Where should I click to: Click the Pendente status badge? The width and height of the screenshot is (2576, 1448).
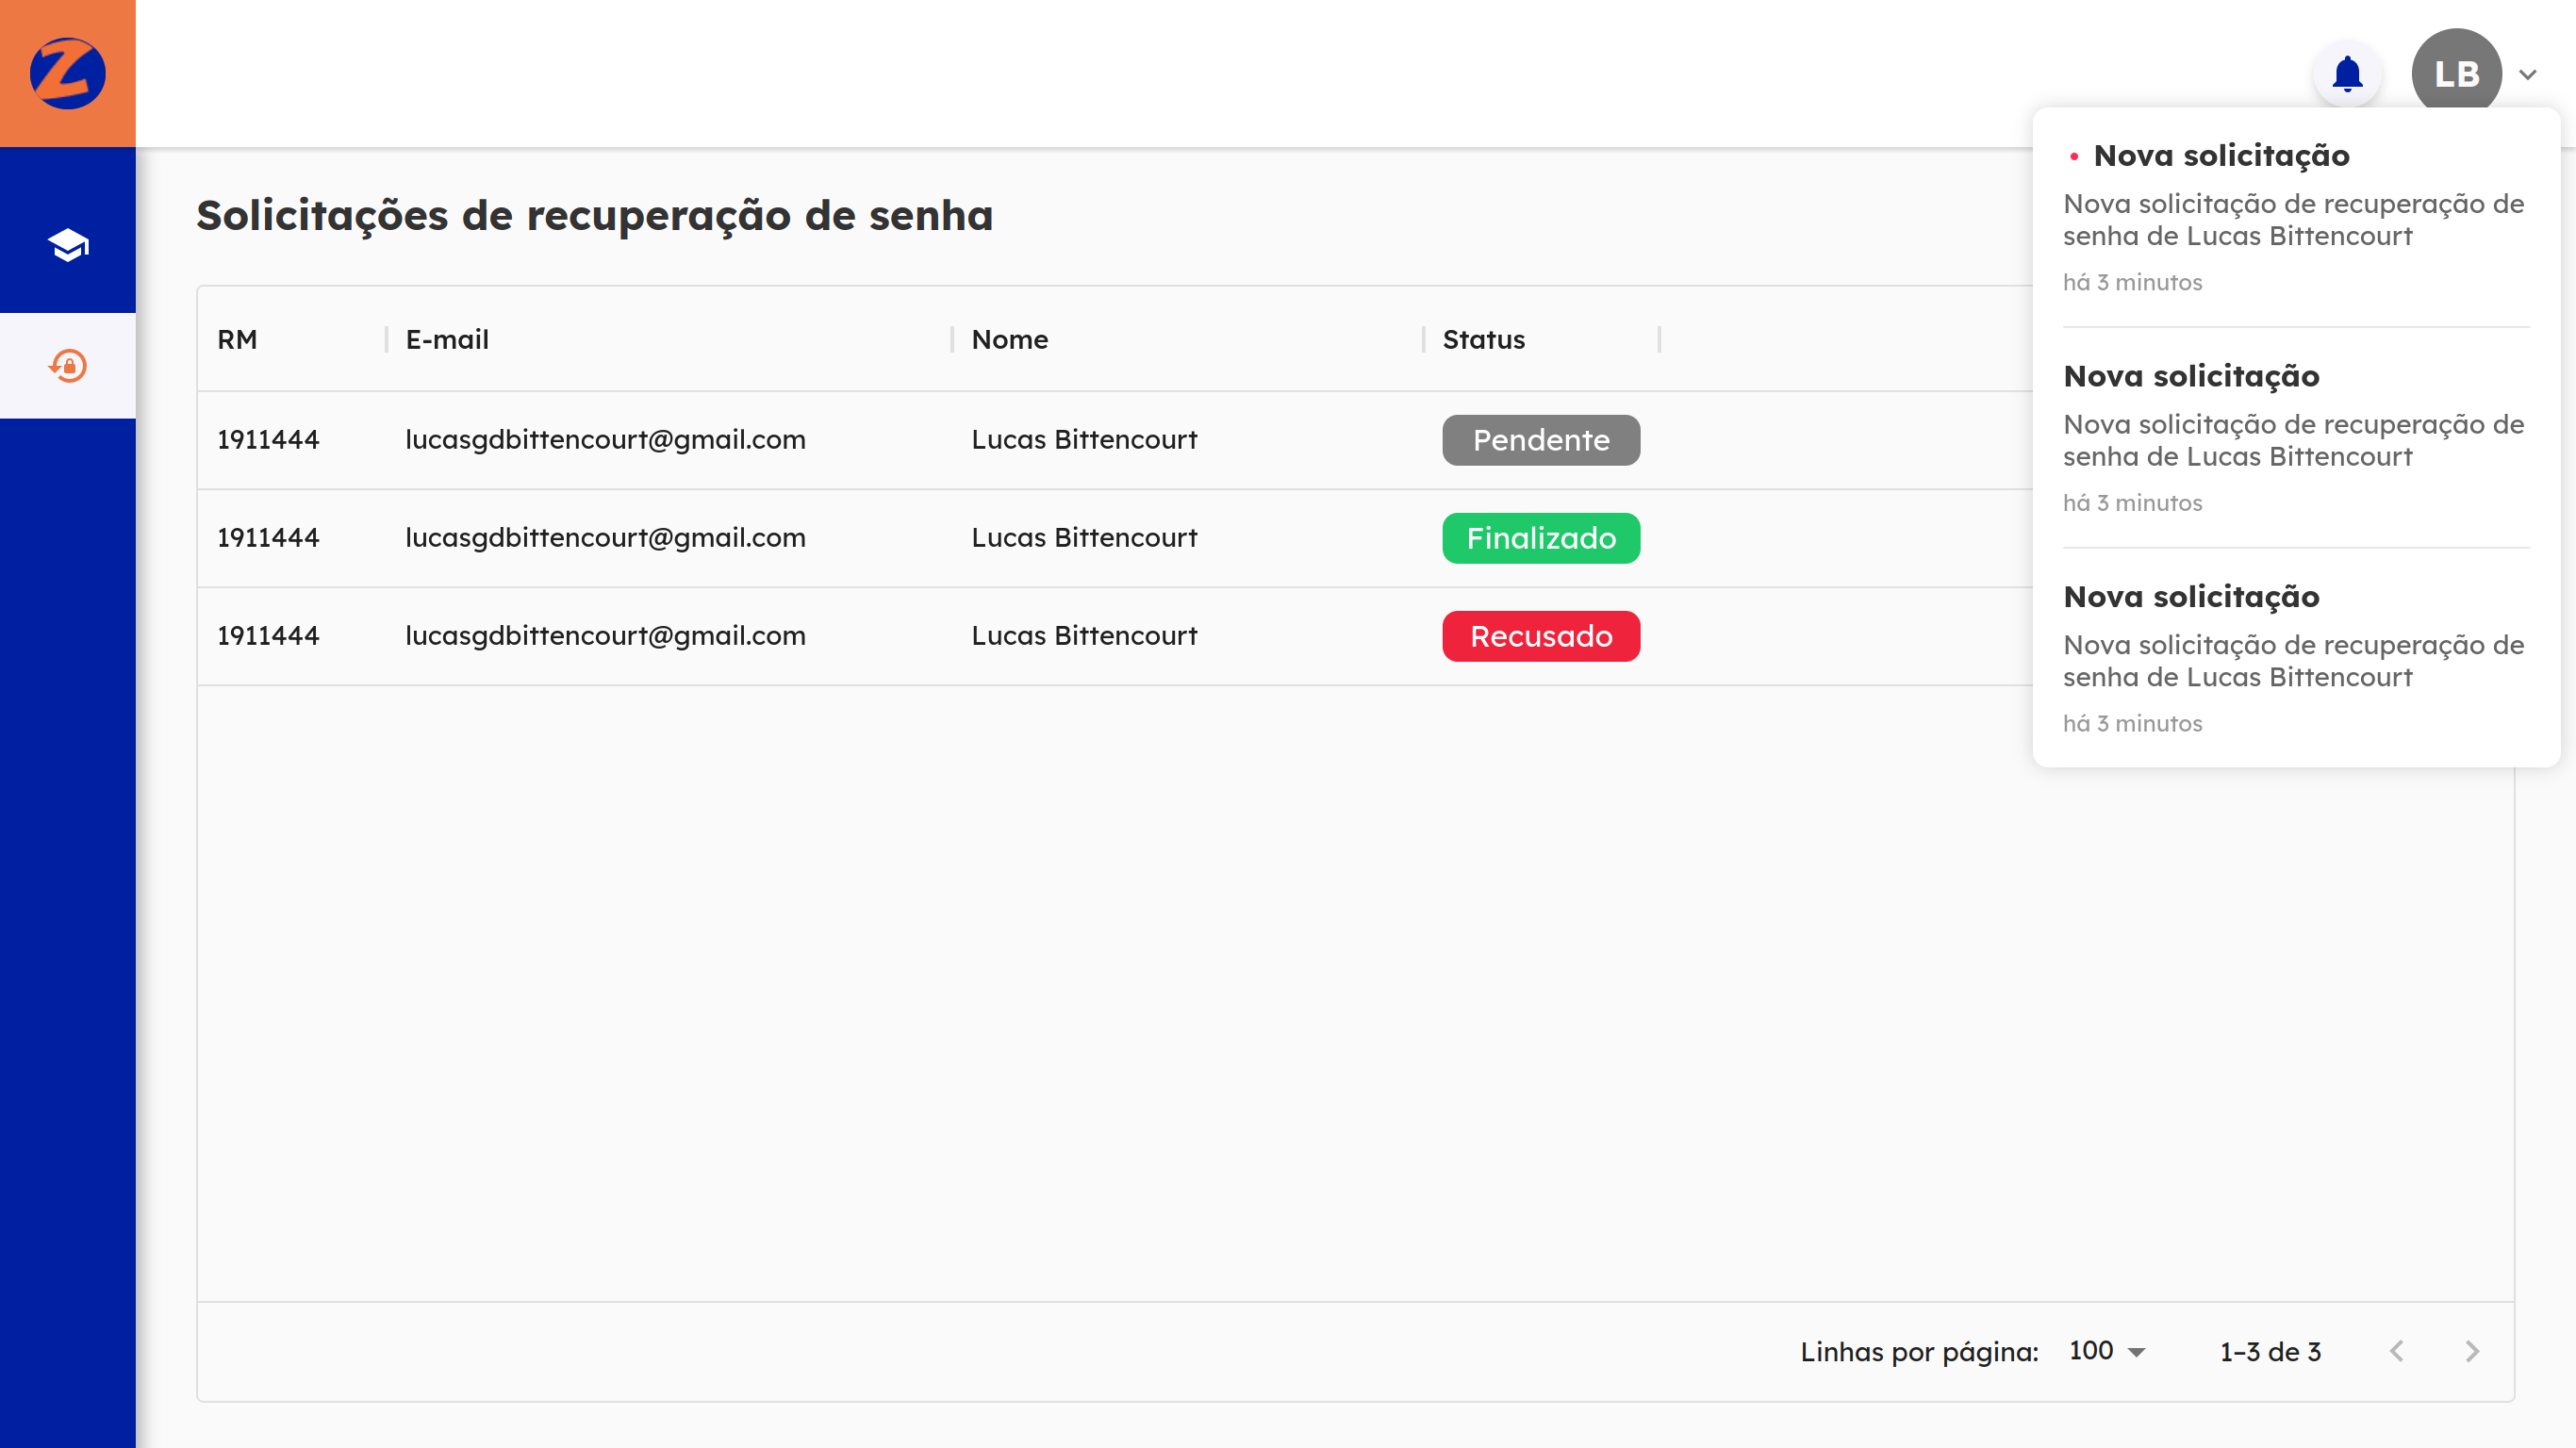(1540, 440)
